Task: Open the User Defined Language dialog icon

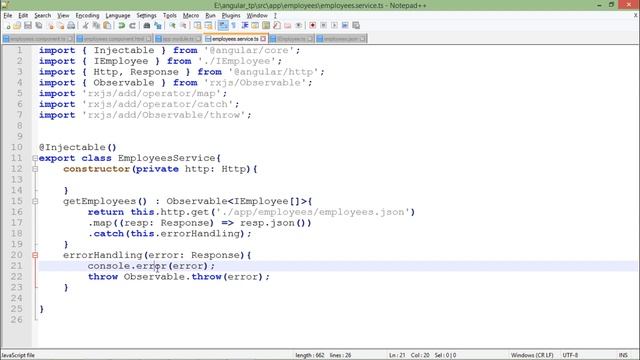Action: tap(255, 25)
